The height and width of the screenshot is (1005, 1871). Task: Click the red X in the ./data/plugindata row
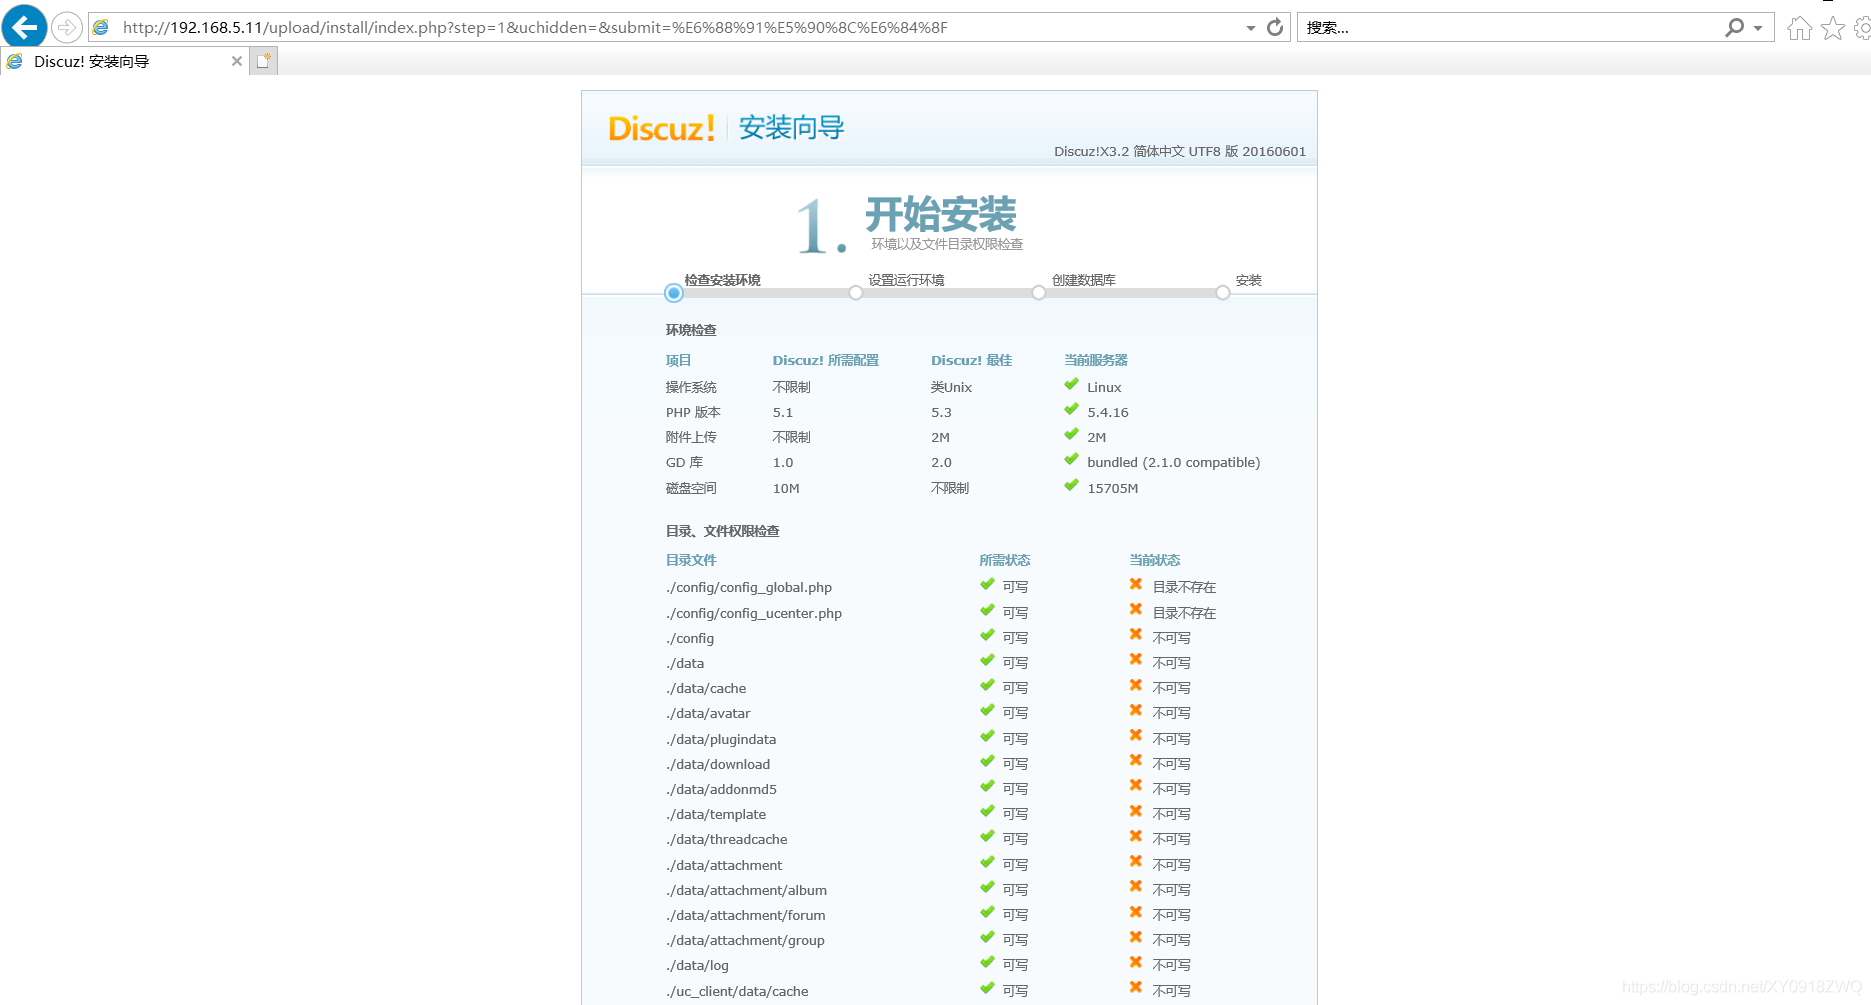click(x=1136, y=736)
